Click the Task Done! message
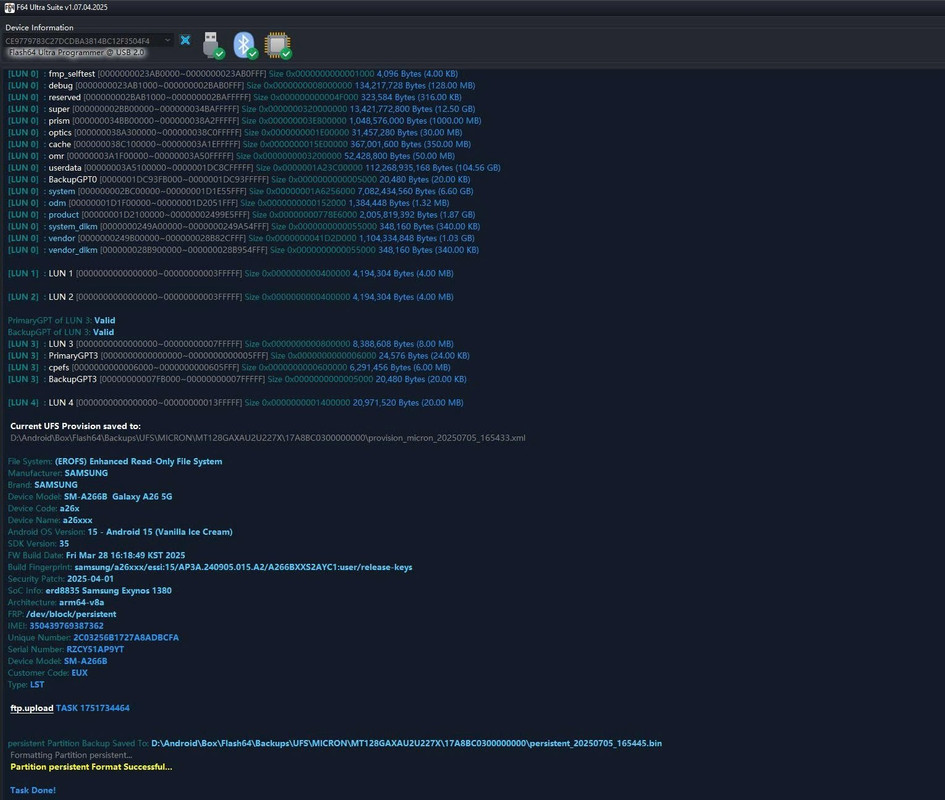 (33, 790)
